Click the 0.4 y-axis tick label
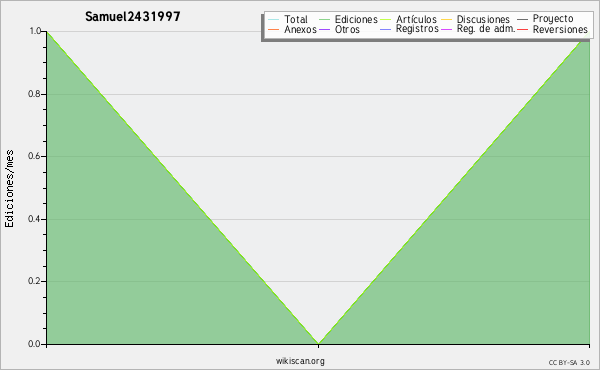 click(35, 219)
